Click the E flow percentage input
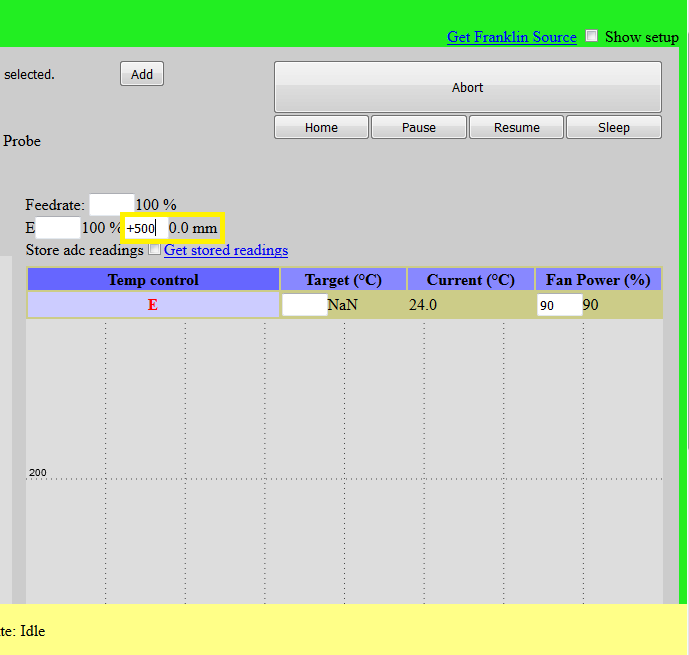 (57, 228)
